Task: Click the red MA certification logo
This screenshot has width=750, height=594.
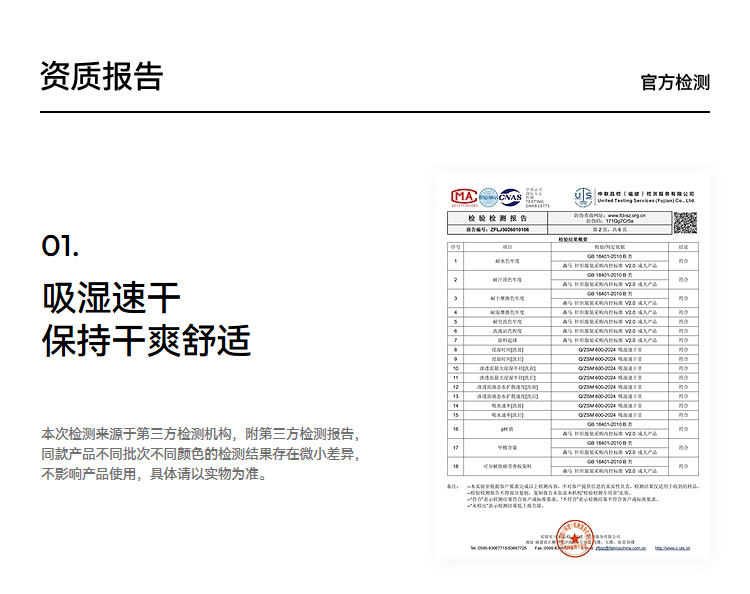Action: click(x=463, y=197)
